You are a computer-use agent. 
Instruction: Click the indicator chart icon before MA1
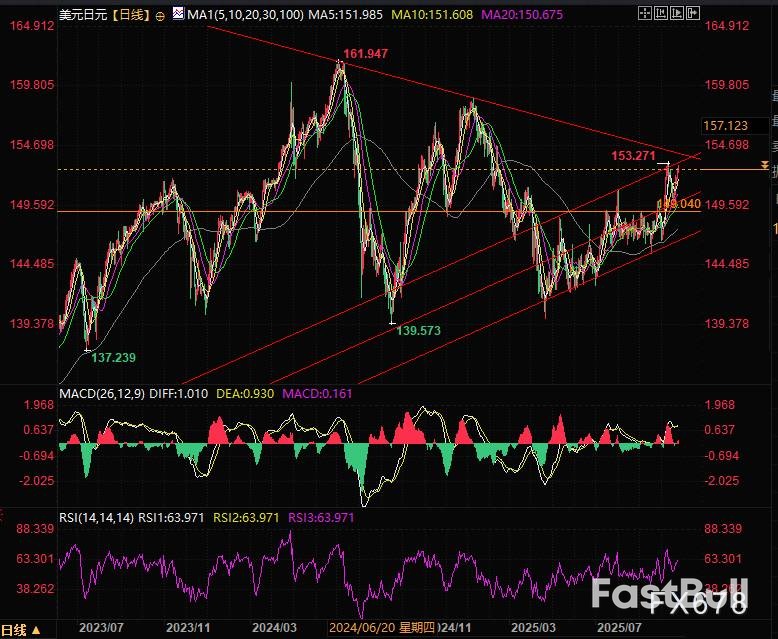(x=178, y=16)
